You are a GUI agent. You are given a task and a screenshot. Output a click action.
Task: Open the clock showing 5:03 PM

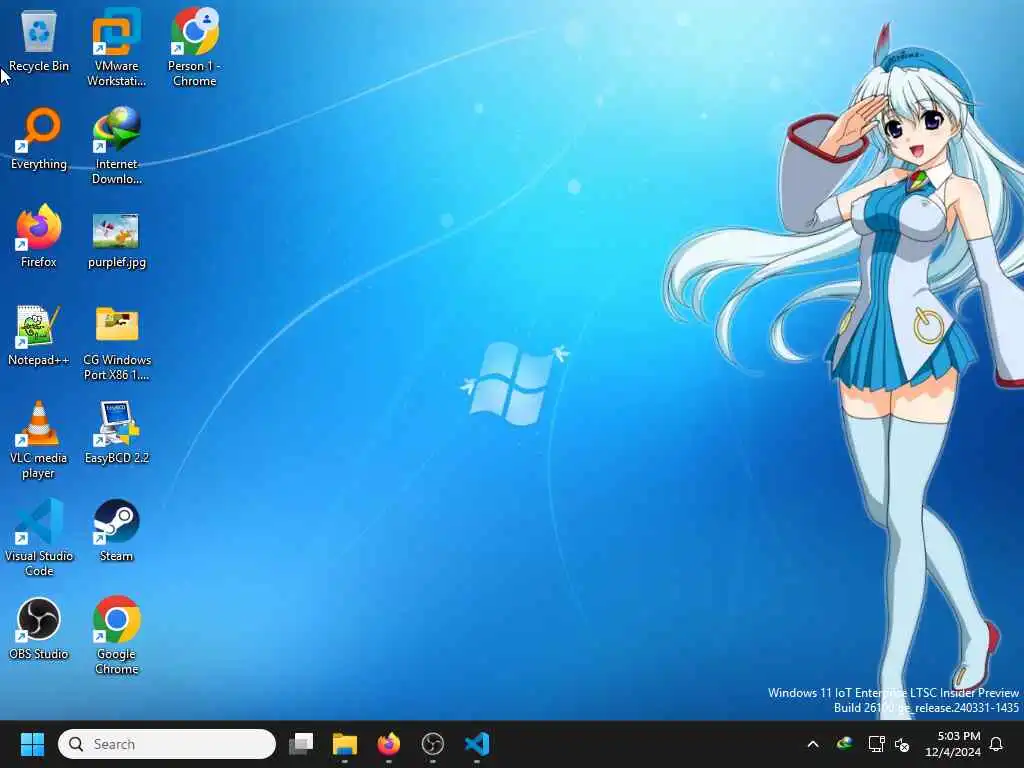(x=953, y=744)
